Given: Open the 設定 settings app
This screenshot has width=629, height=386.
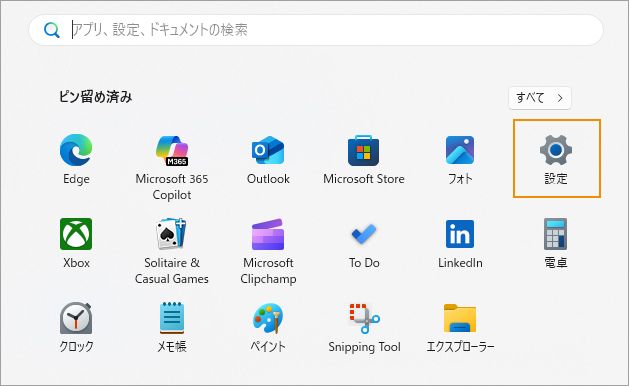Looking at the screenshot, I should point(556,158).
